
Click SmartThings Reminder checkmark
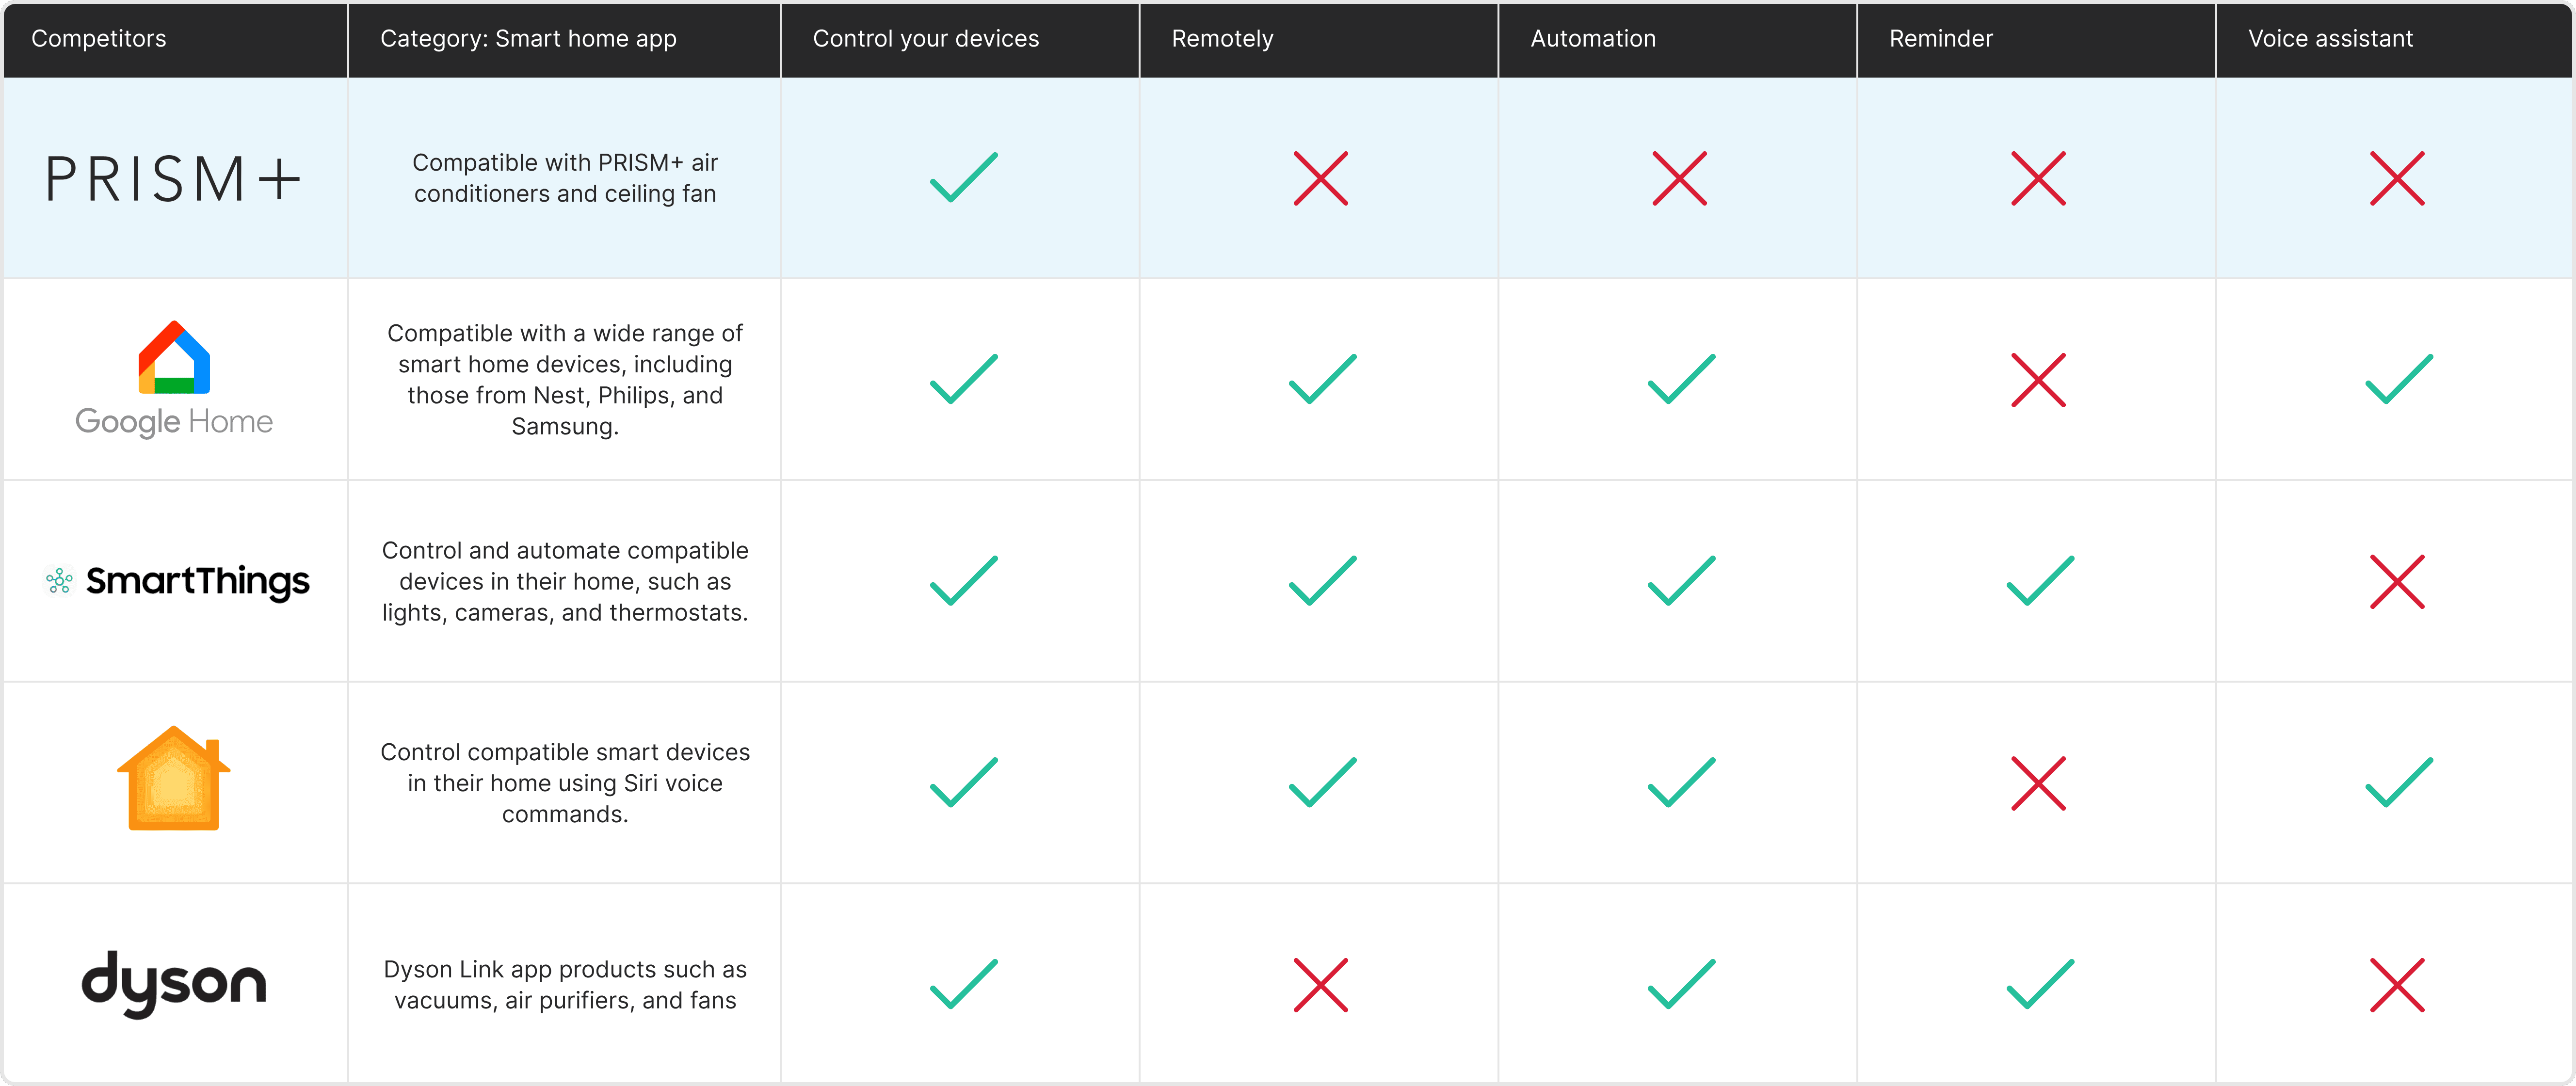[x=2041, y=581]
